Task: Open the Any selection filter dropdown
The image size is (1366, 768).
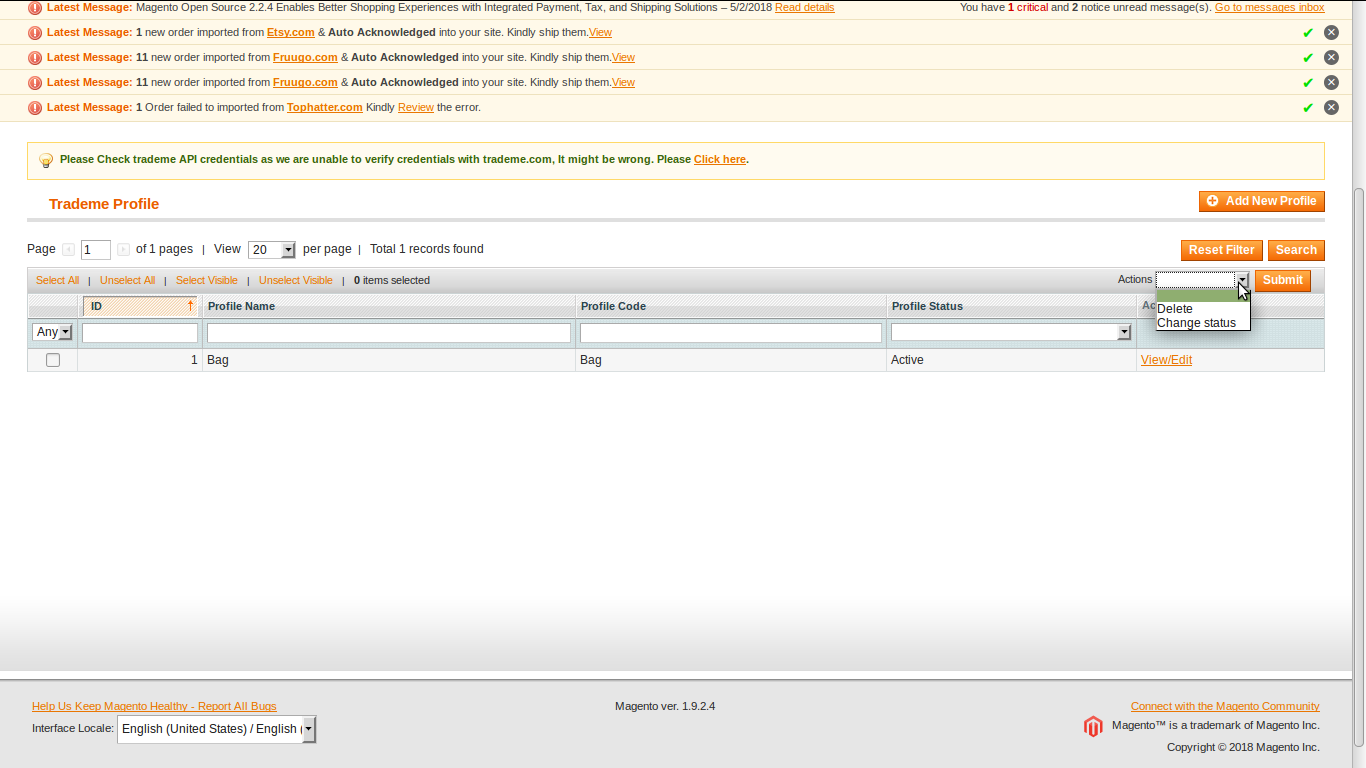Action: click(53, 332)
